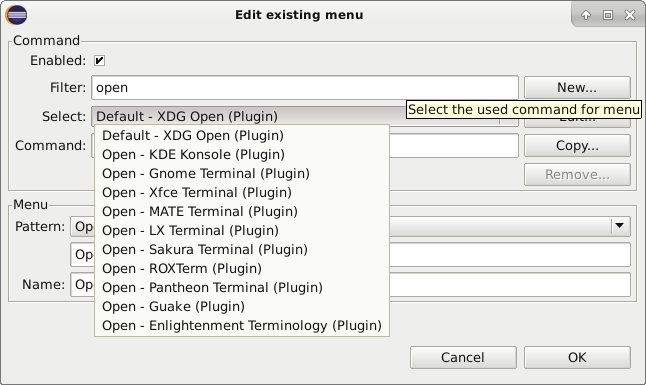Select 'Open - Guake (Plugin)' option
This screenshot has width=646, height=385.
[242, 306]
